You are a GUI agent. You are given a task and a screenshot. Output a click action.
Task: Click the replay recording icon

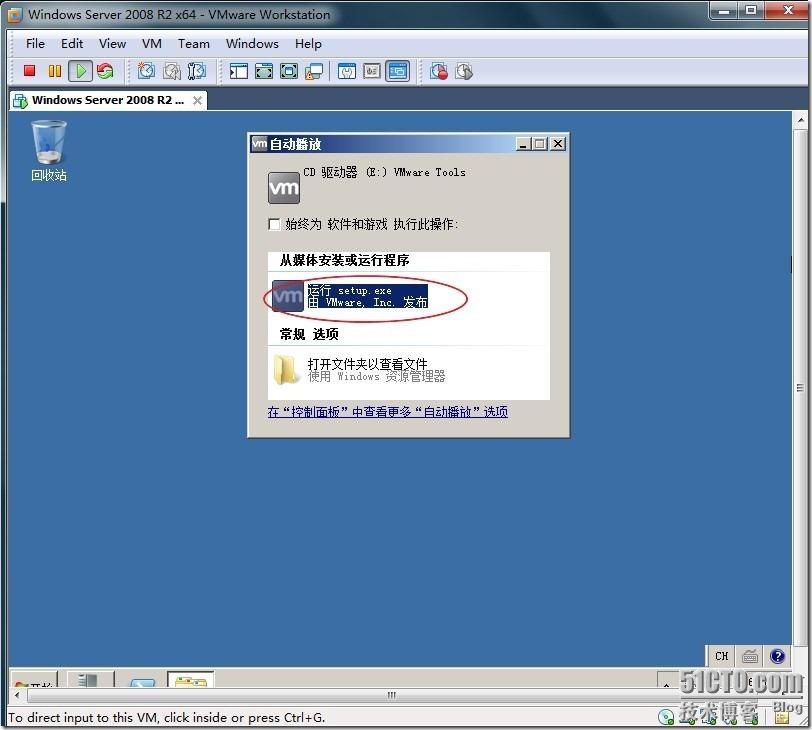(463, 71)
